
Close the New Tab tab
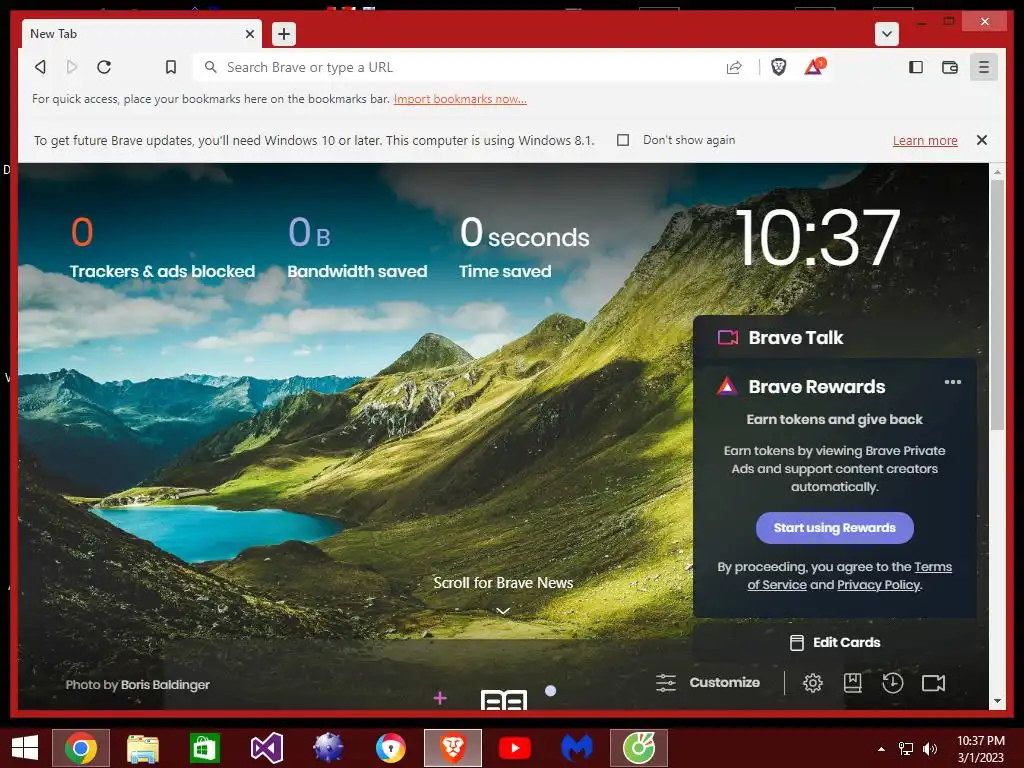coord(249,34)
